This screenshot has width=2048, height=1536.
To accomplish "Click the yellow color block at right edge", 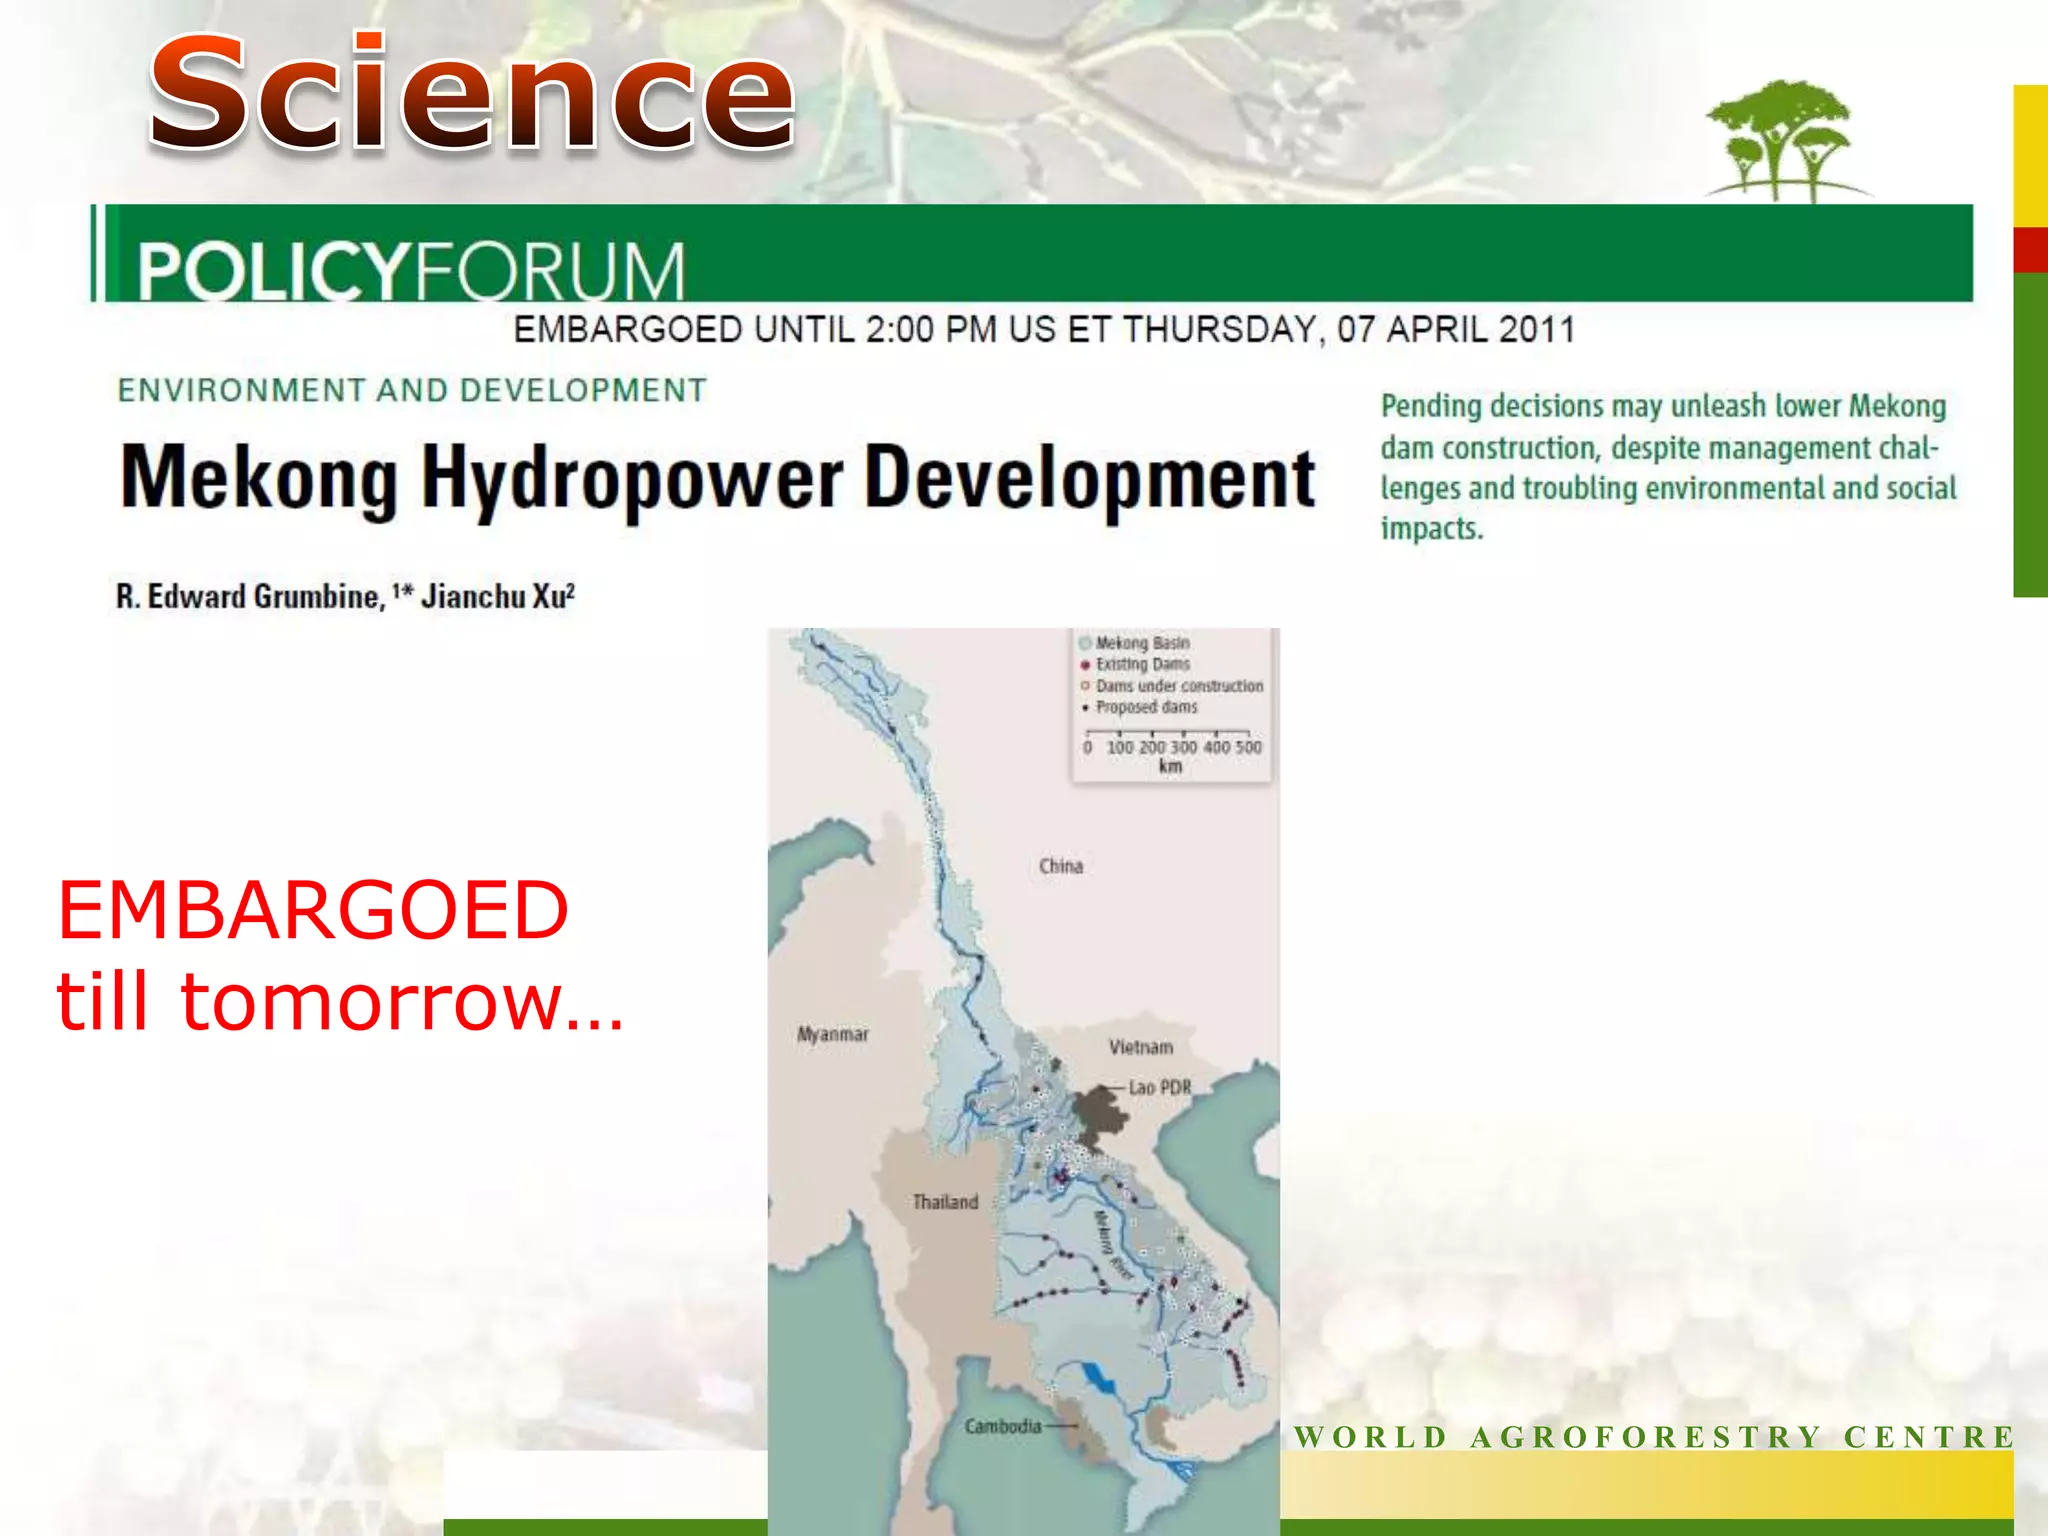I will point(2030,155).
